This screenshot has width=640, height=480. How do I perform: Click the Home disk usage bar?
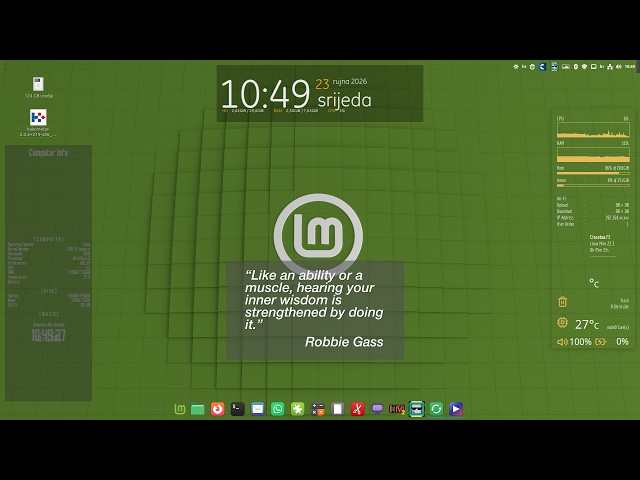pyautogui.click(x=593, y=185)
